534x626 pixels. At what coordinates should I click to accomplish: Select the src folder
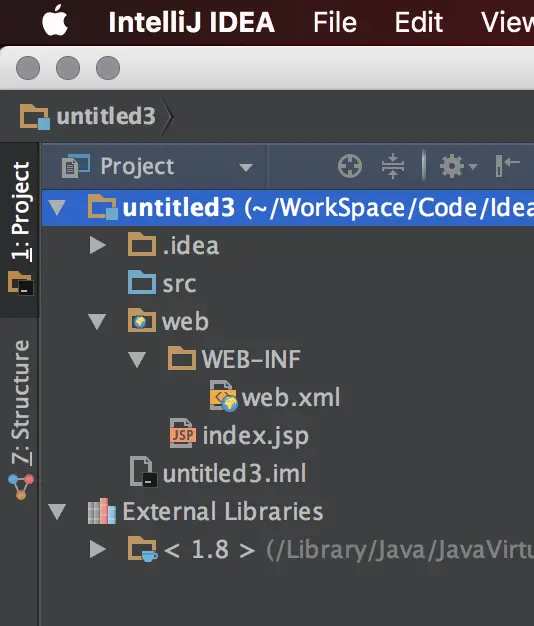pyautogui.click(x=179, y=284)
